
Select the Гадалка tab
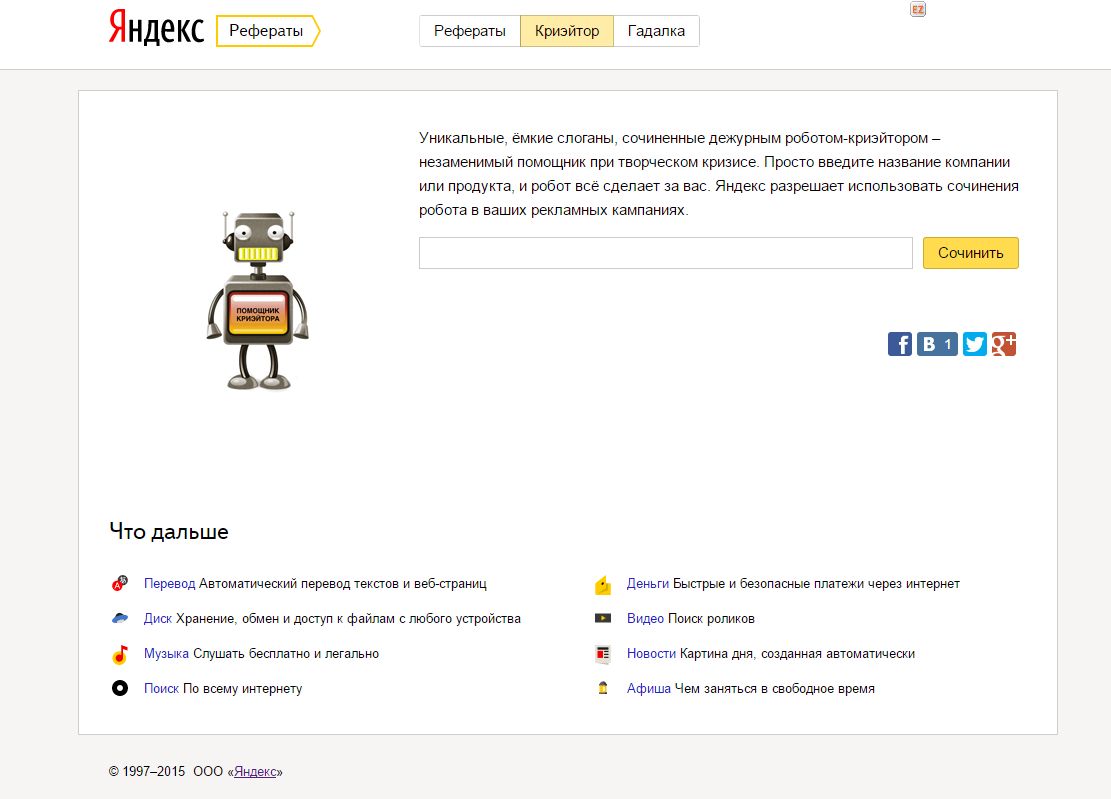coord(656,31)
